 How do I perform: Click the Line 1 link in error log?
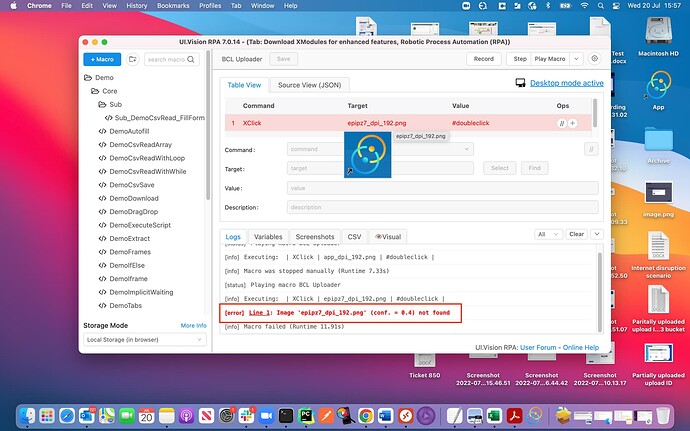pyautogui.click(x=259, y=313)
